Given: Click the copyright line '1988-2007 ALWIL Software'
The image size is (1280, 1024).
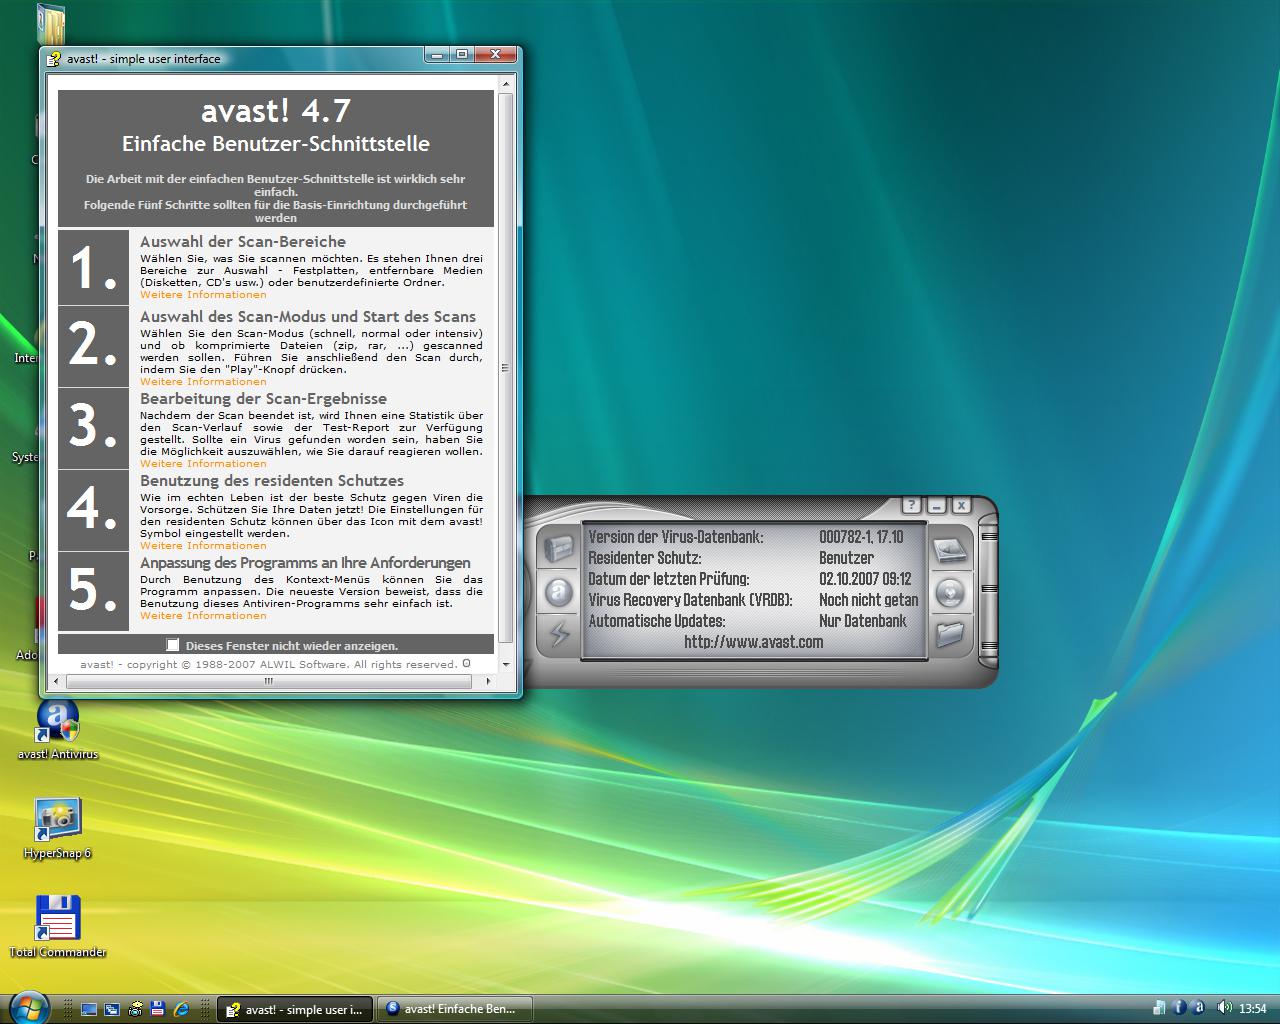Looking at the screenshot, I should (x=268, y=664).
